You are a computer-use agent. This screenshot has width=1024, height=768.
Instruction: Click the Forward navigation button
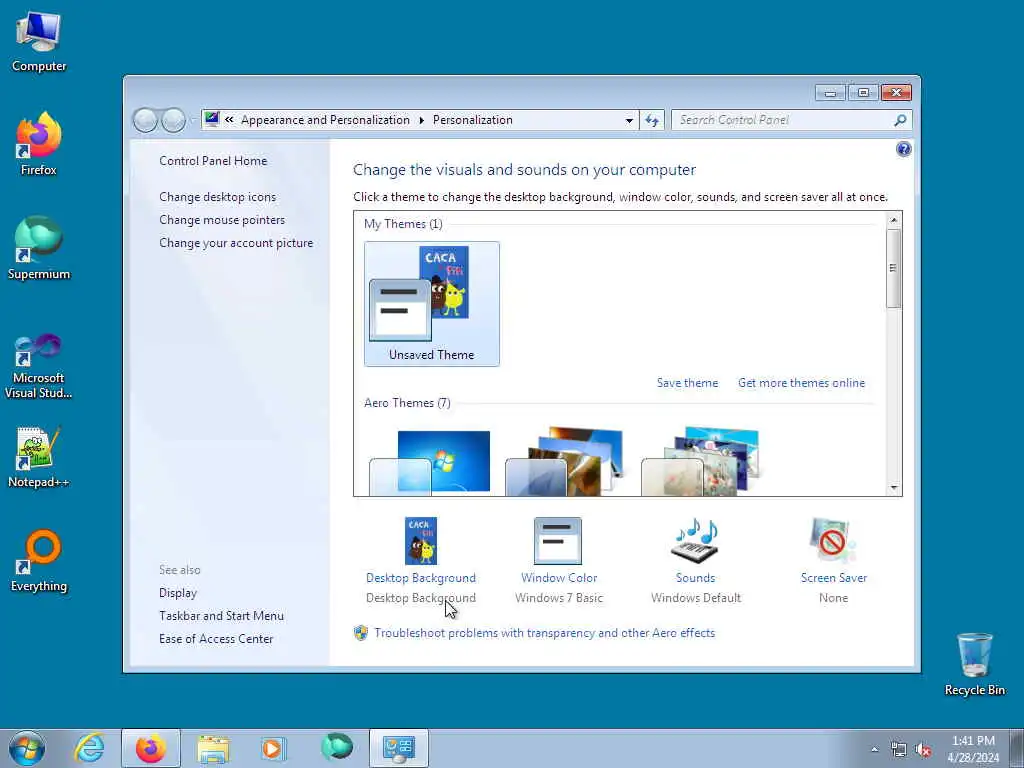click(x=173, y=120)
